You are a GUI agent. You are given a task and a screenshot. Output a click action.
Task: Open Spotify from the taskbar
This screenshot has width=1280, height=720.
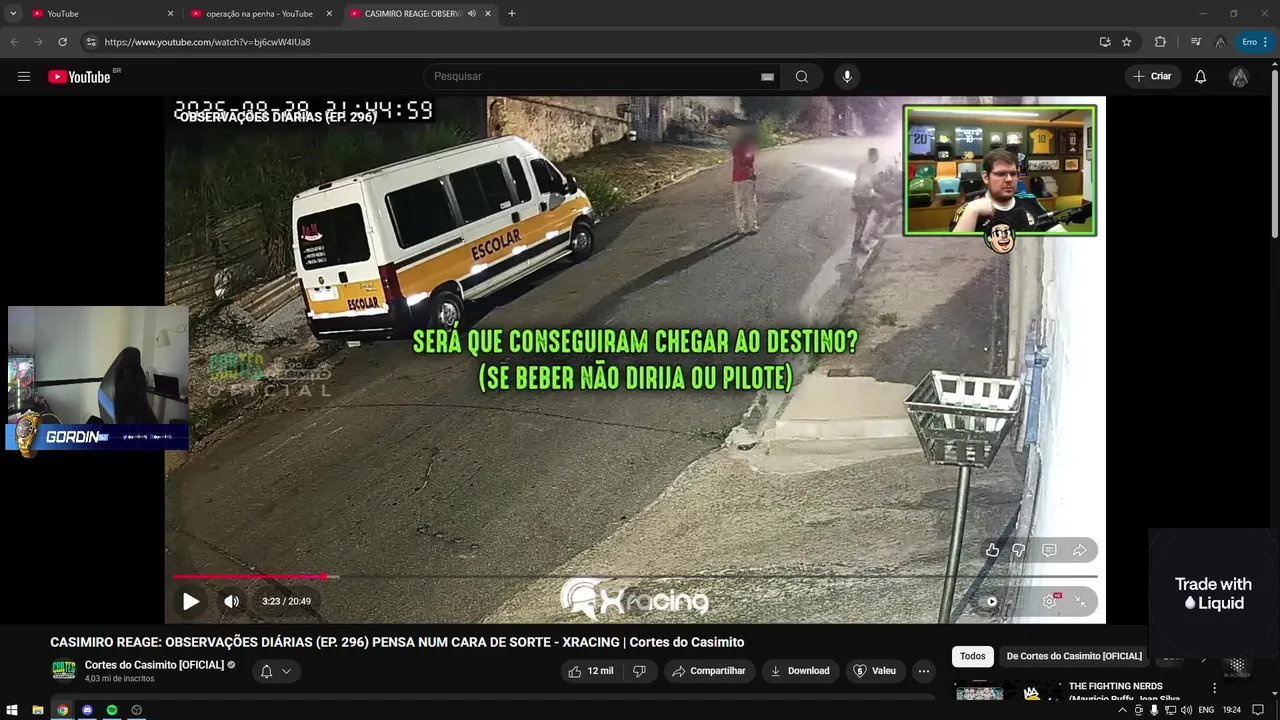112,710
